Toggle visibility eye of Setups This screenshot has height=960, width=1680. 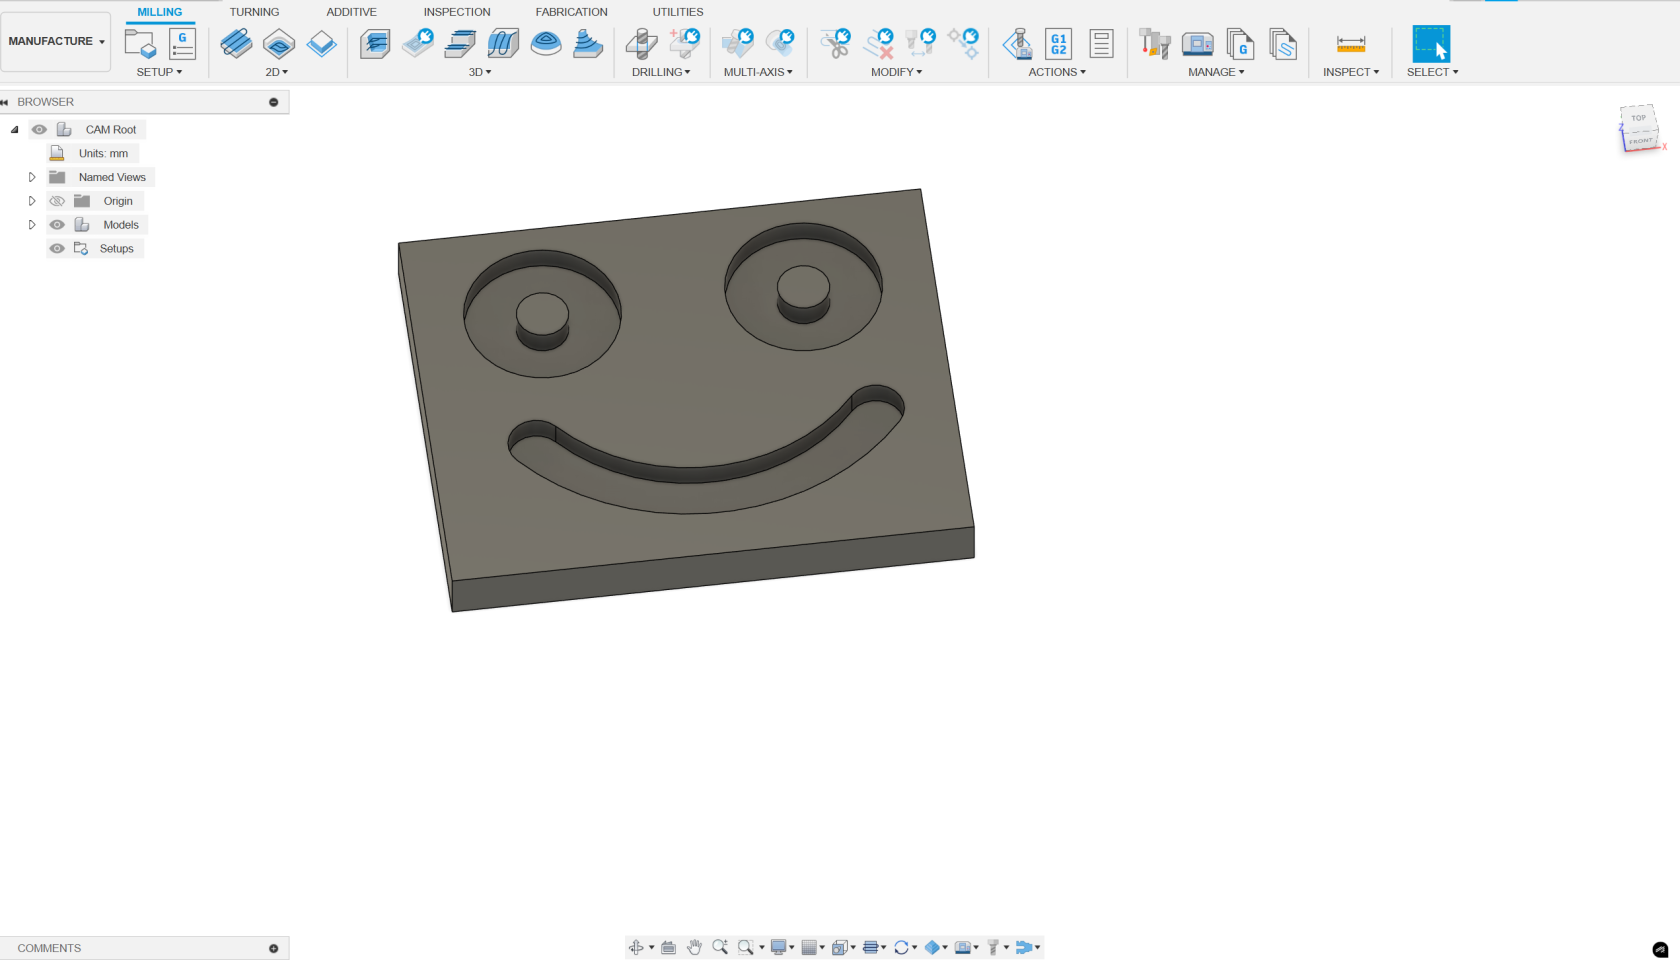pos(57,249)
